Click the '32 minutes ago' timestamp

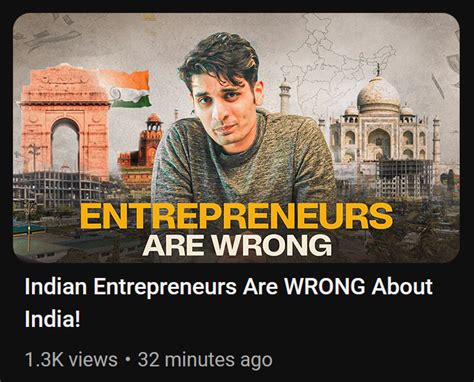tap(205, 360)
